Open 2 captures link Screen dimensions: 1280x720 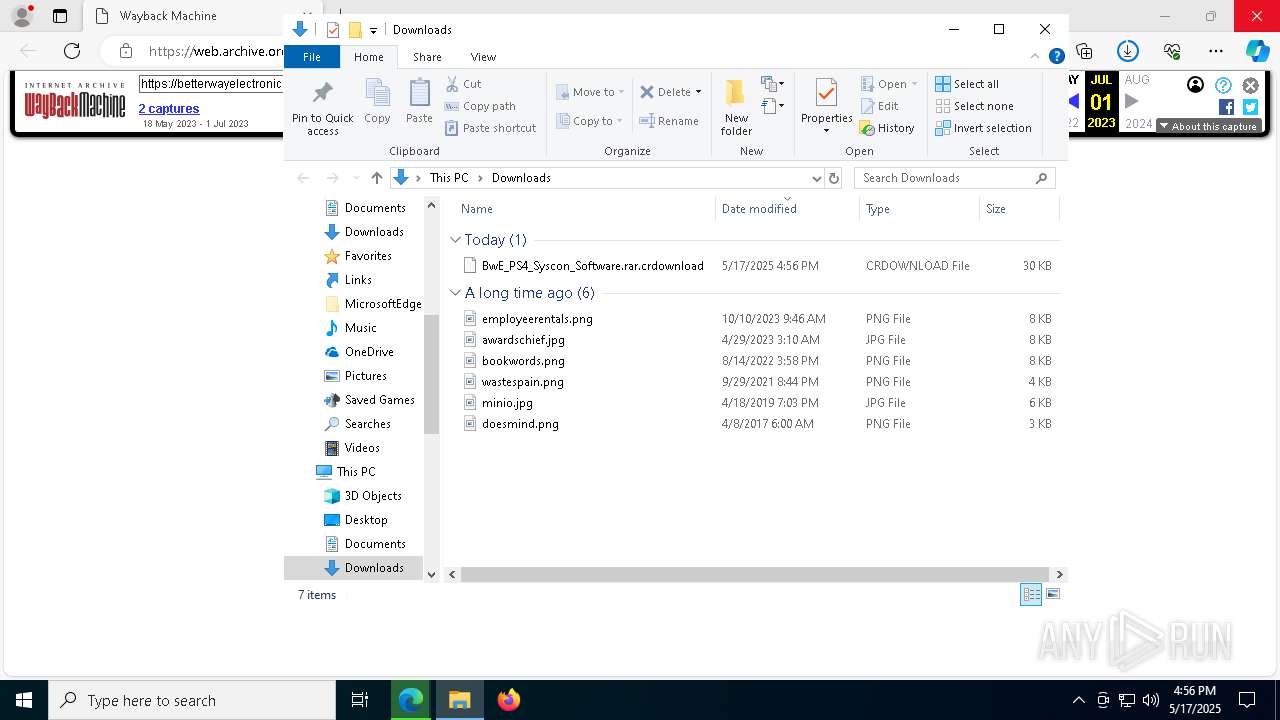168,108
